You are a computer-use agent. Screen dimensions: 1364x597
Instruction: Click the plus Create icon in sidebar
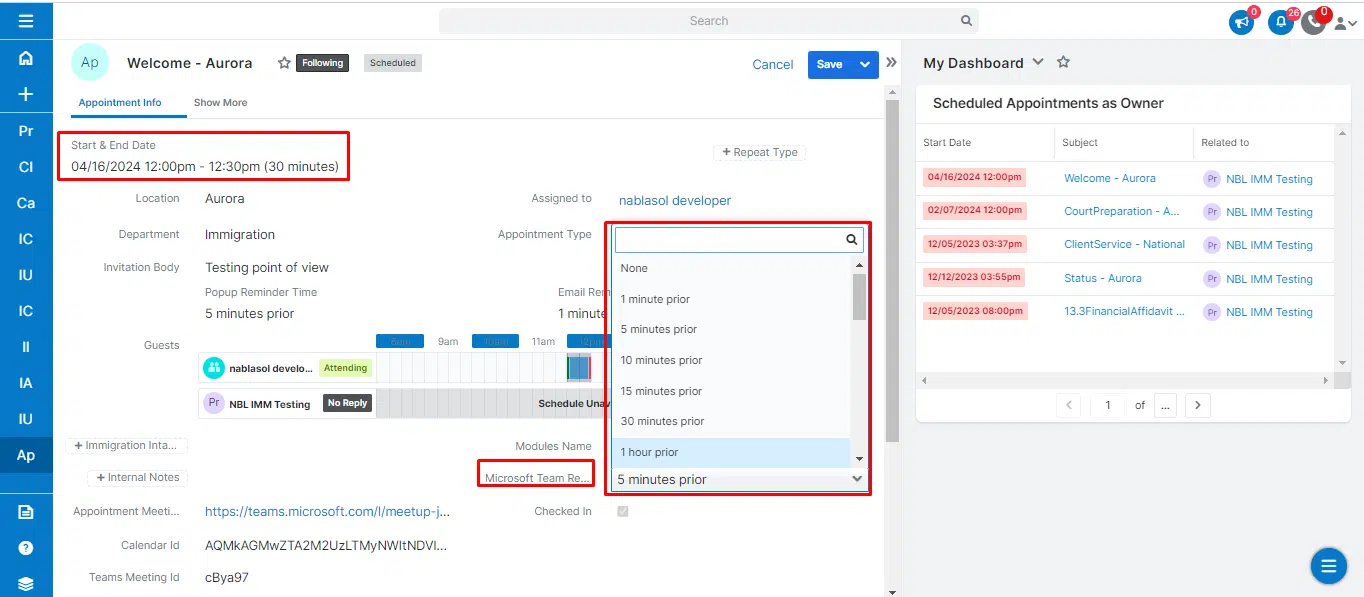26,94
